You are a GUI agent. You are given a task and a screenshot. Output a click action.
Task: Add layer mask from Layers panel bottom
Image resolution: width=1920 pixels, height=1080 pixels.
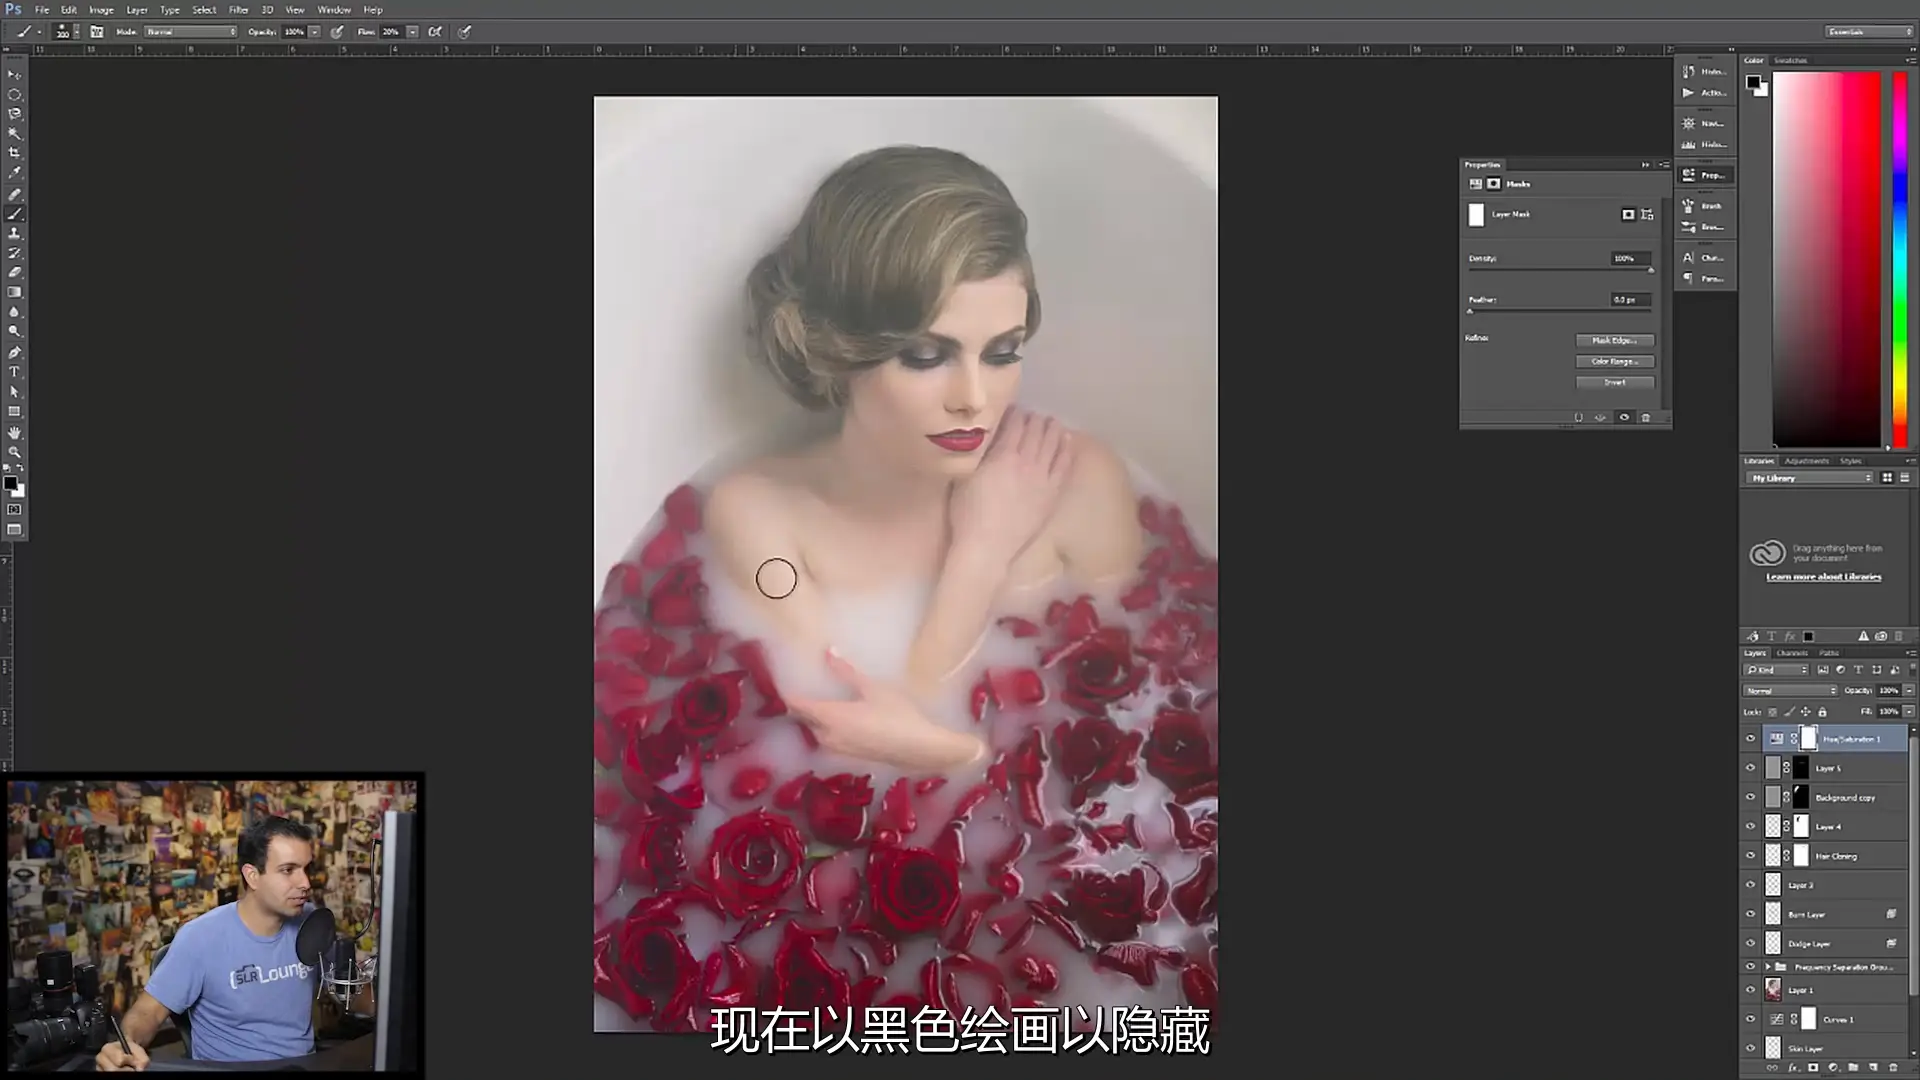coord(1812,1068)
